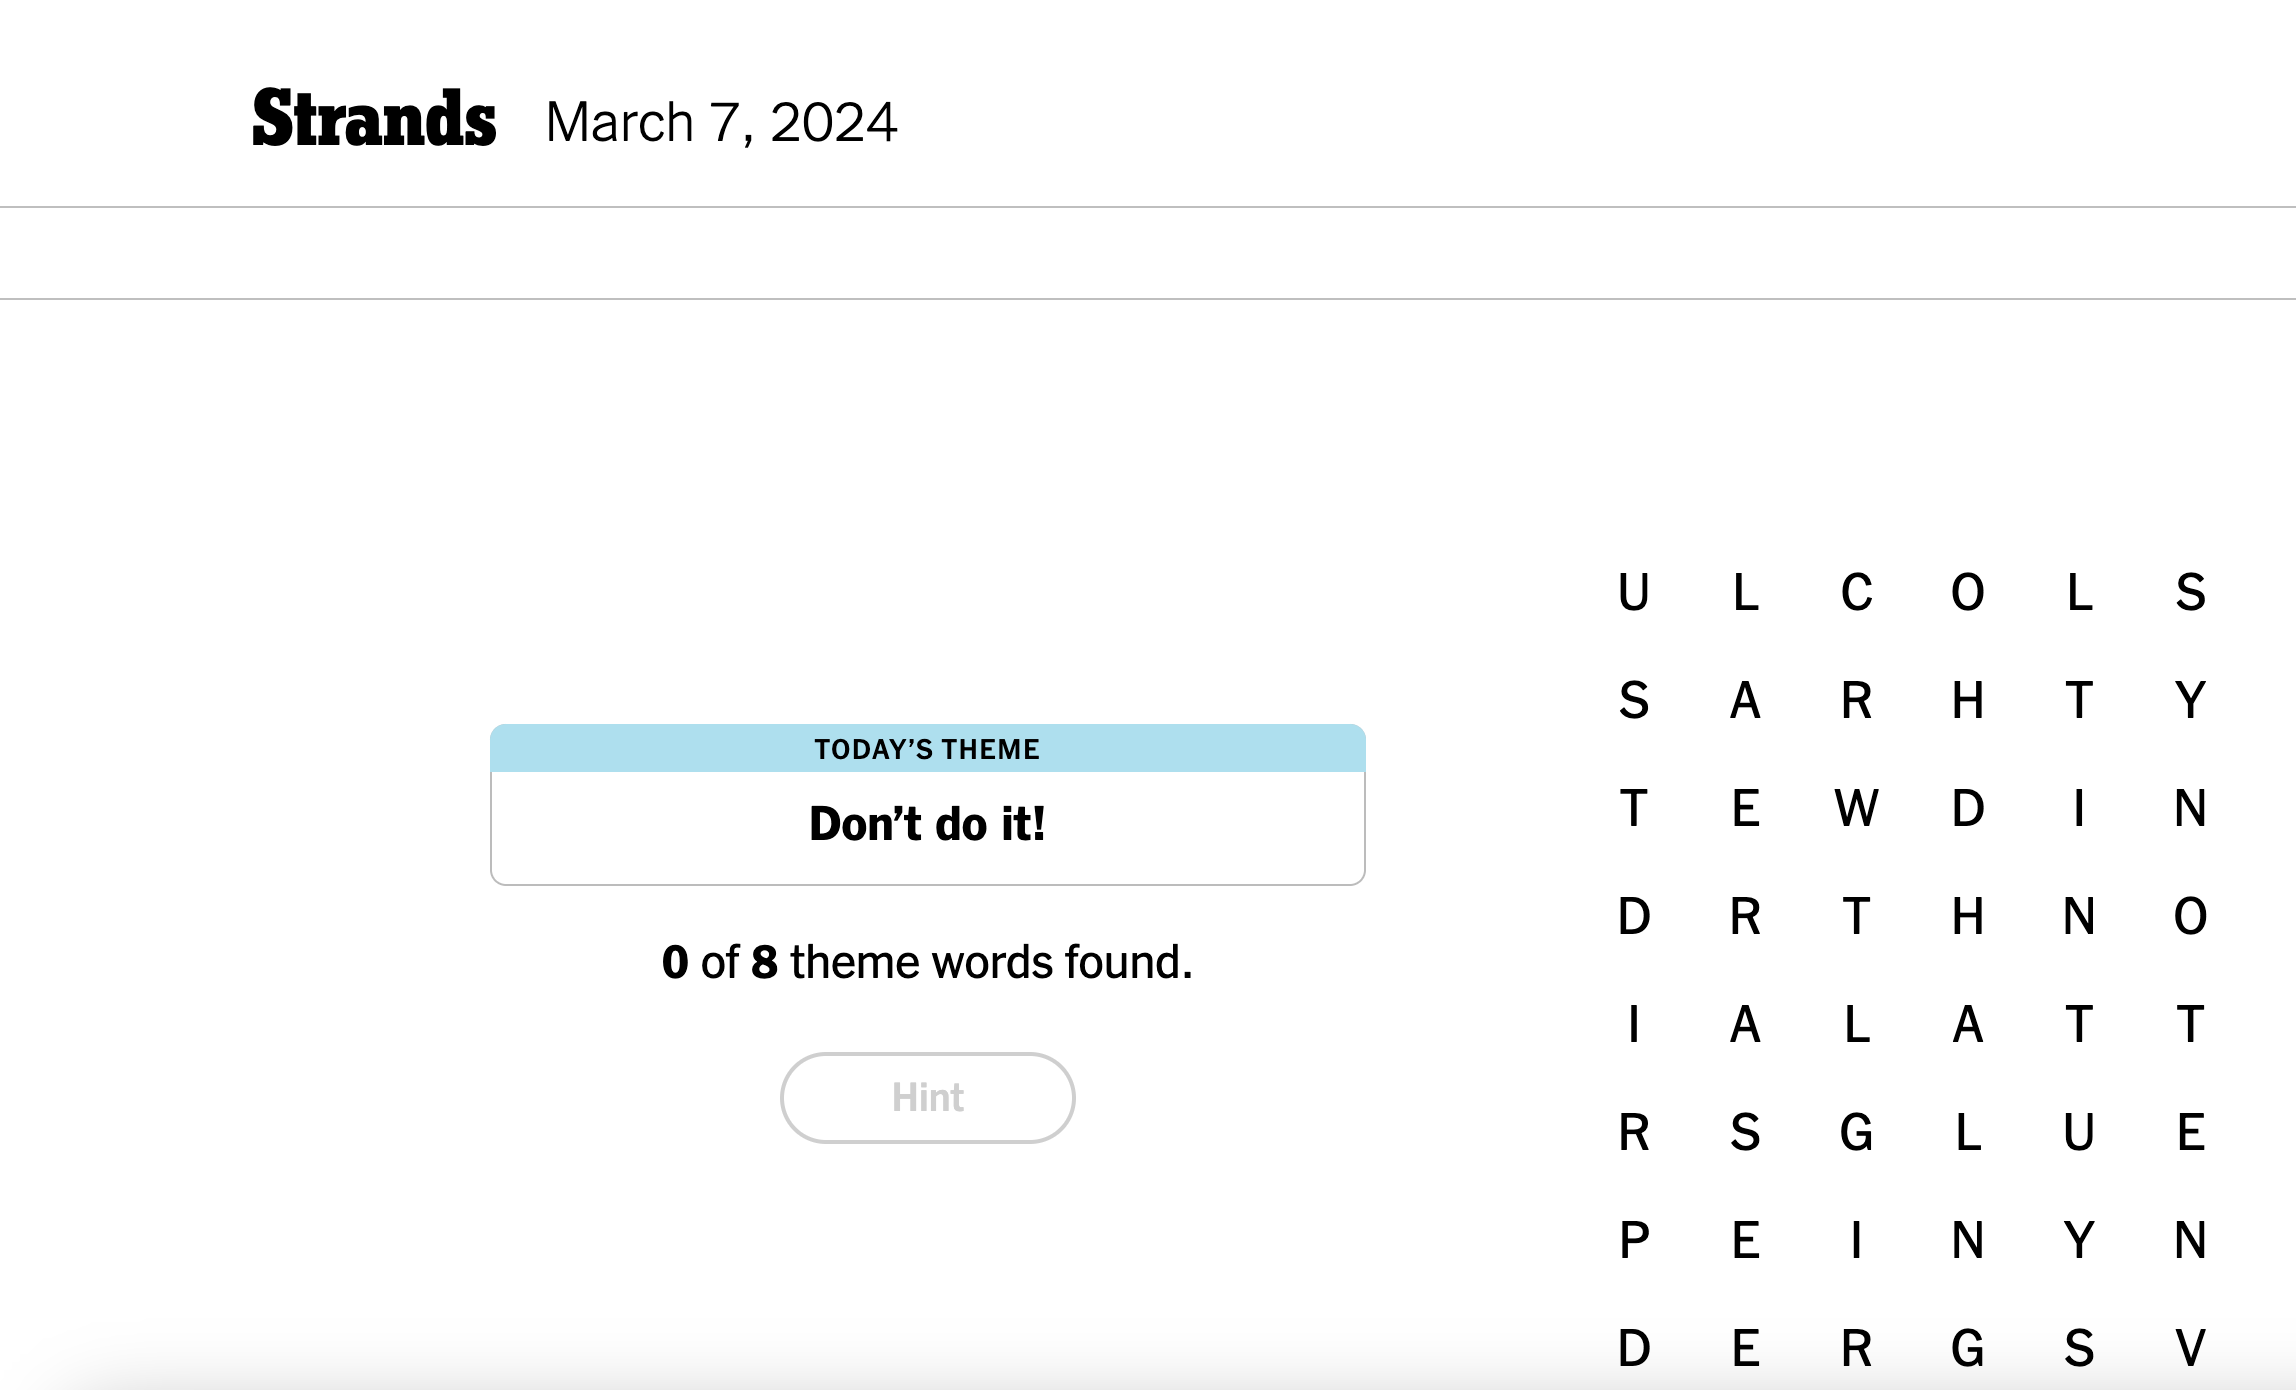This screenshot has height=1390, width=2296.
Task: Select letter U in top-left grid corner
Action: (x=1634, y=592)
